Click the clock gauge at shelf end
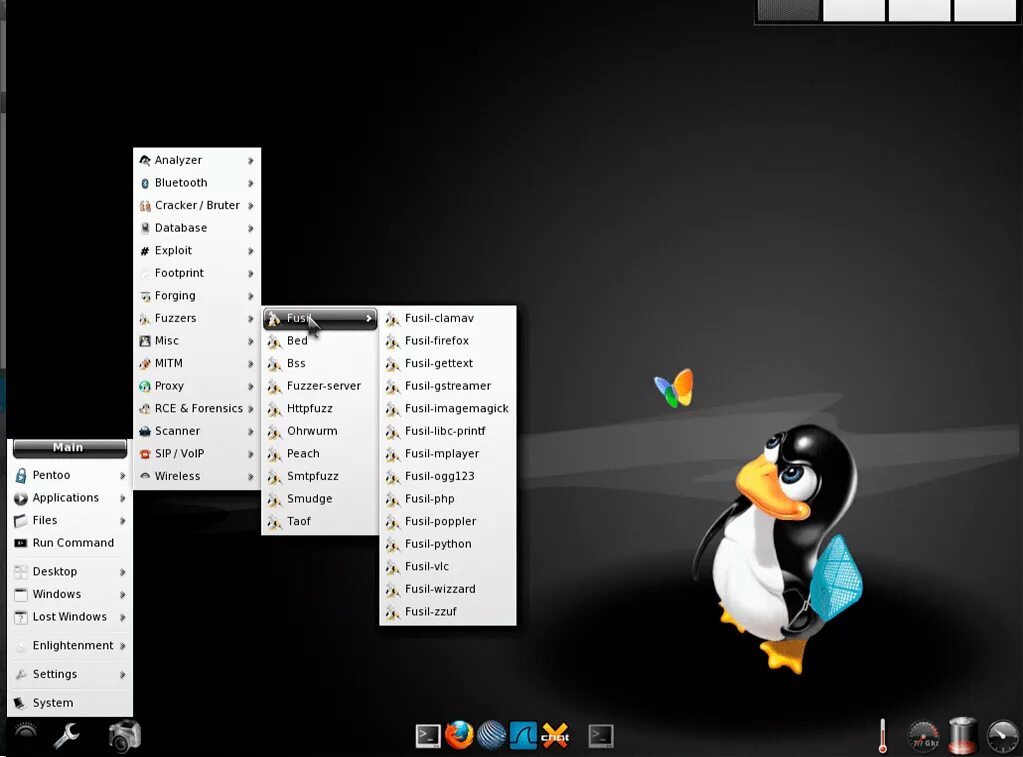 click(x=1002, y=736)
